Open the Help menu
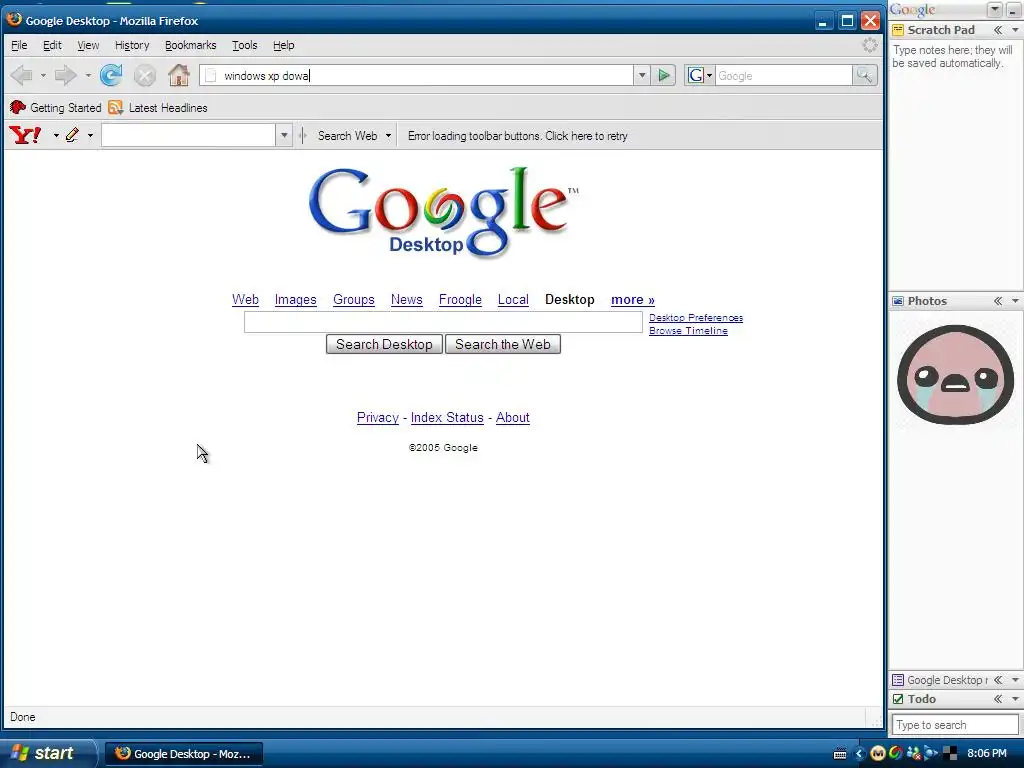 point(283,45)
